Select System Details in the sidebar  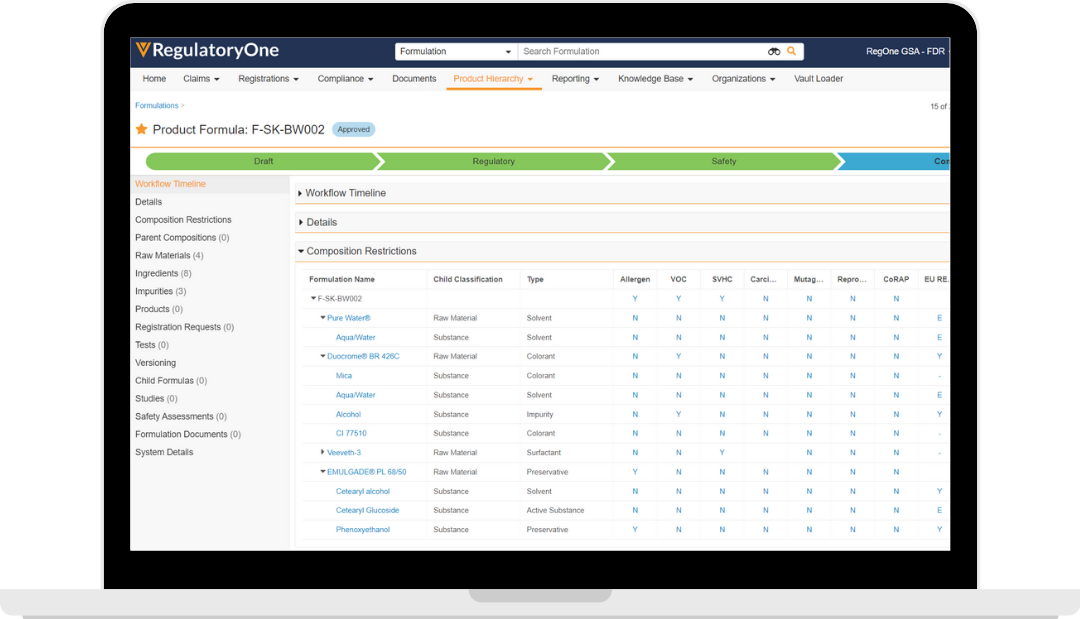164,452
